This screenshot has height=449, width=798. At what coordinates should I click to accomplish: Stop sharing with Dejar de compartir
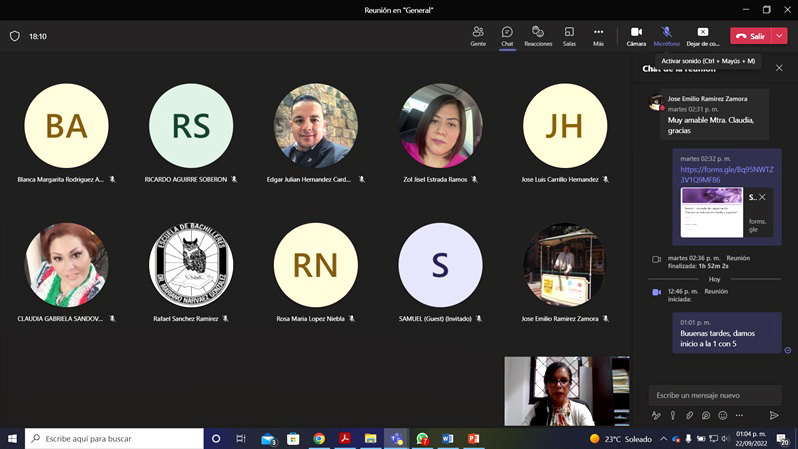703,36
